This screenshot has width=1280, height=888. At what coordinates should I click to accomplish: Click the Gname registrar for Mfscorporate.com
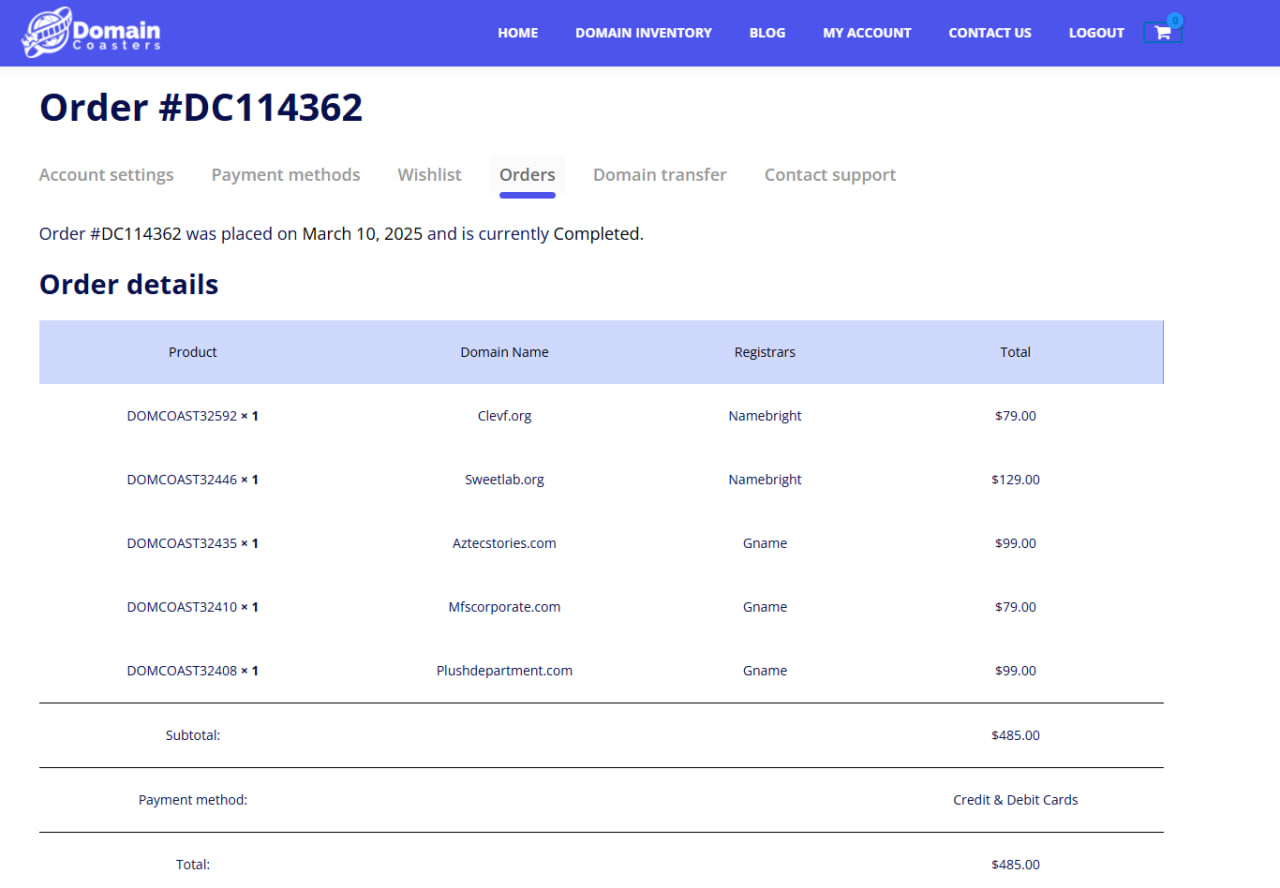click(765, 607)
